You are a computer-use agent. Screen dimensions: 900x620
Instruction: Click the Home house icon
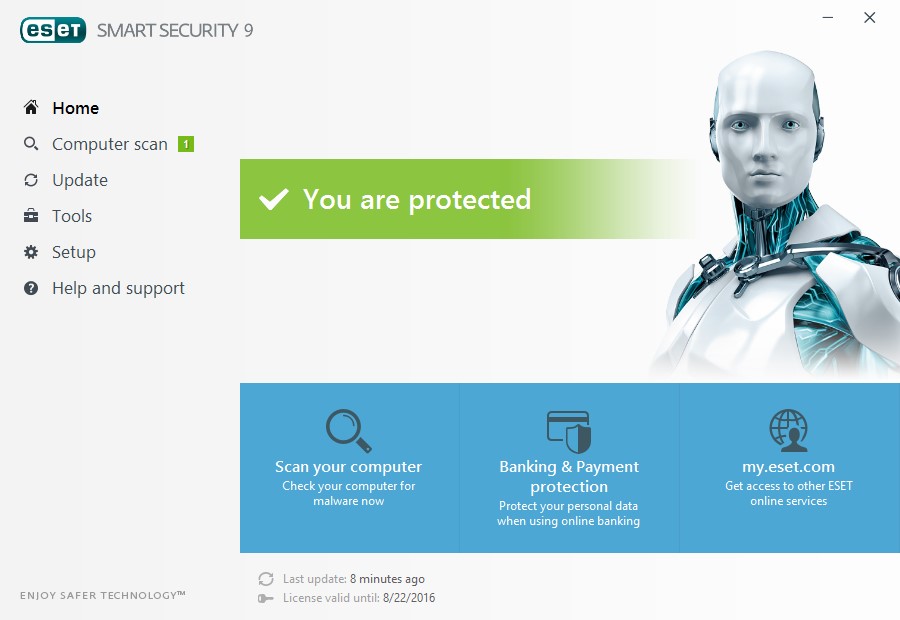click(31, 107)
